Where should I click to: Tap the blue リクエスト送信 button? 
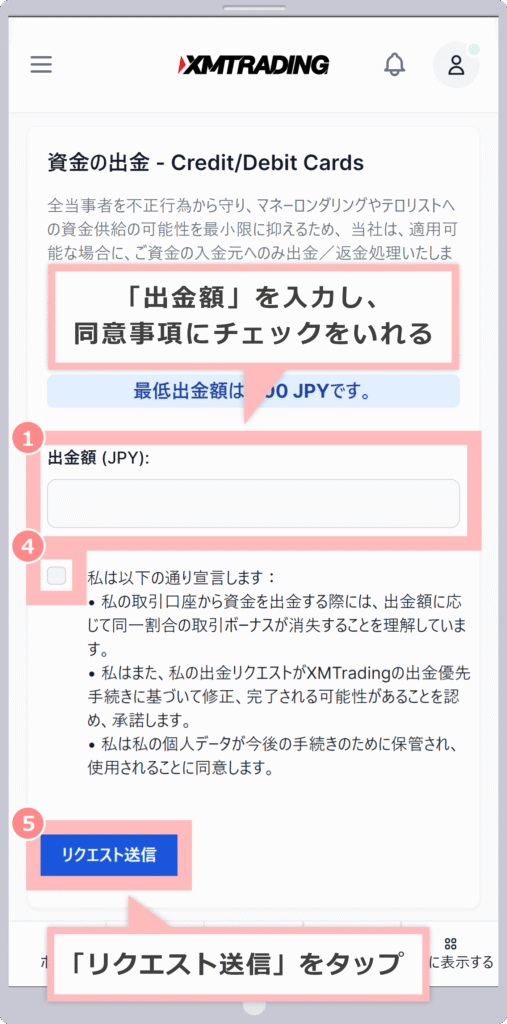click(109, 855)
